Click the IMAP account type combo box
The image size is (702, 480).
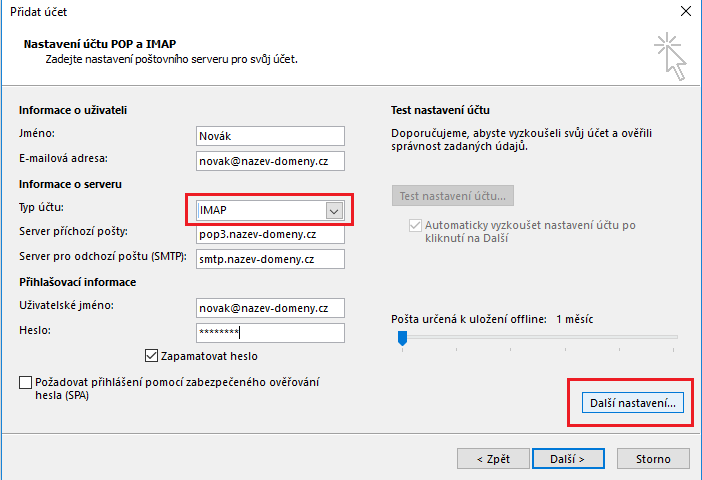pos(260,211)
